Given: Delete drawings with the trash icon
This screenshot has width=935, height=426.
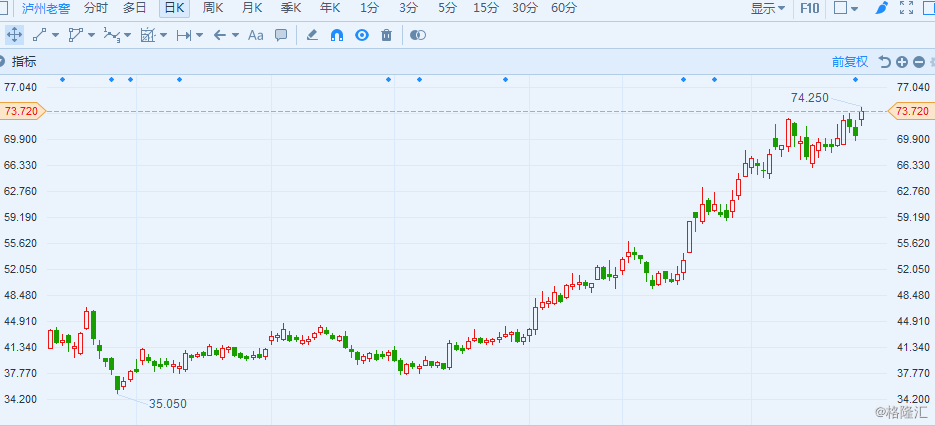Looking at the screenshot, I should 386,35.
